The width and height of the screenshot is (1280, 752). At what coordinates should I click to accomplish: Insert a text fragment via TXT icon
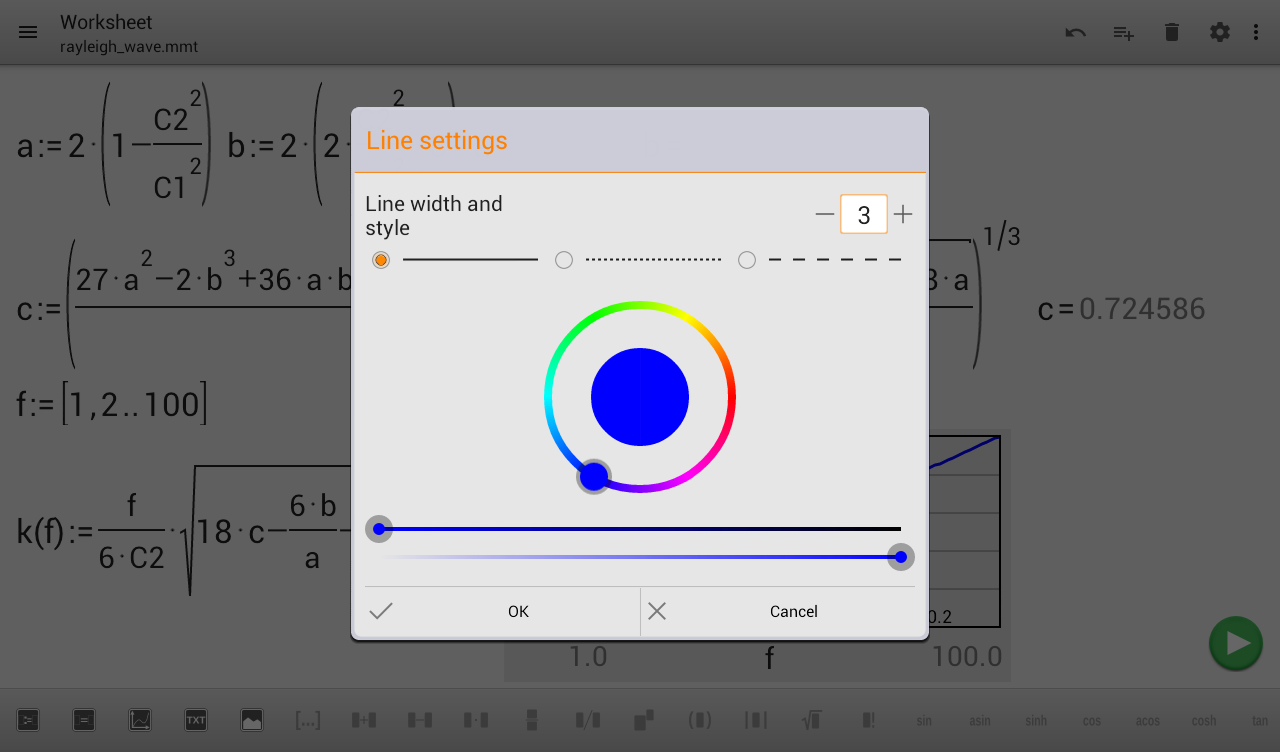coord(196,720)
